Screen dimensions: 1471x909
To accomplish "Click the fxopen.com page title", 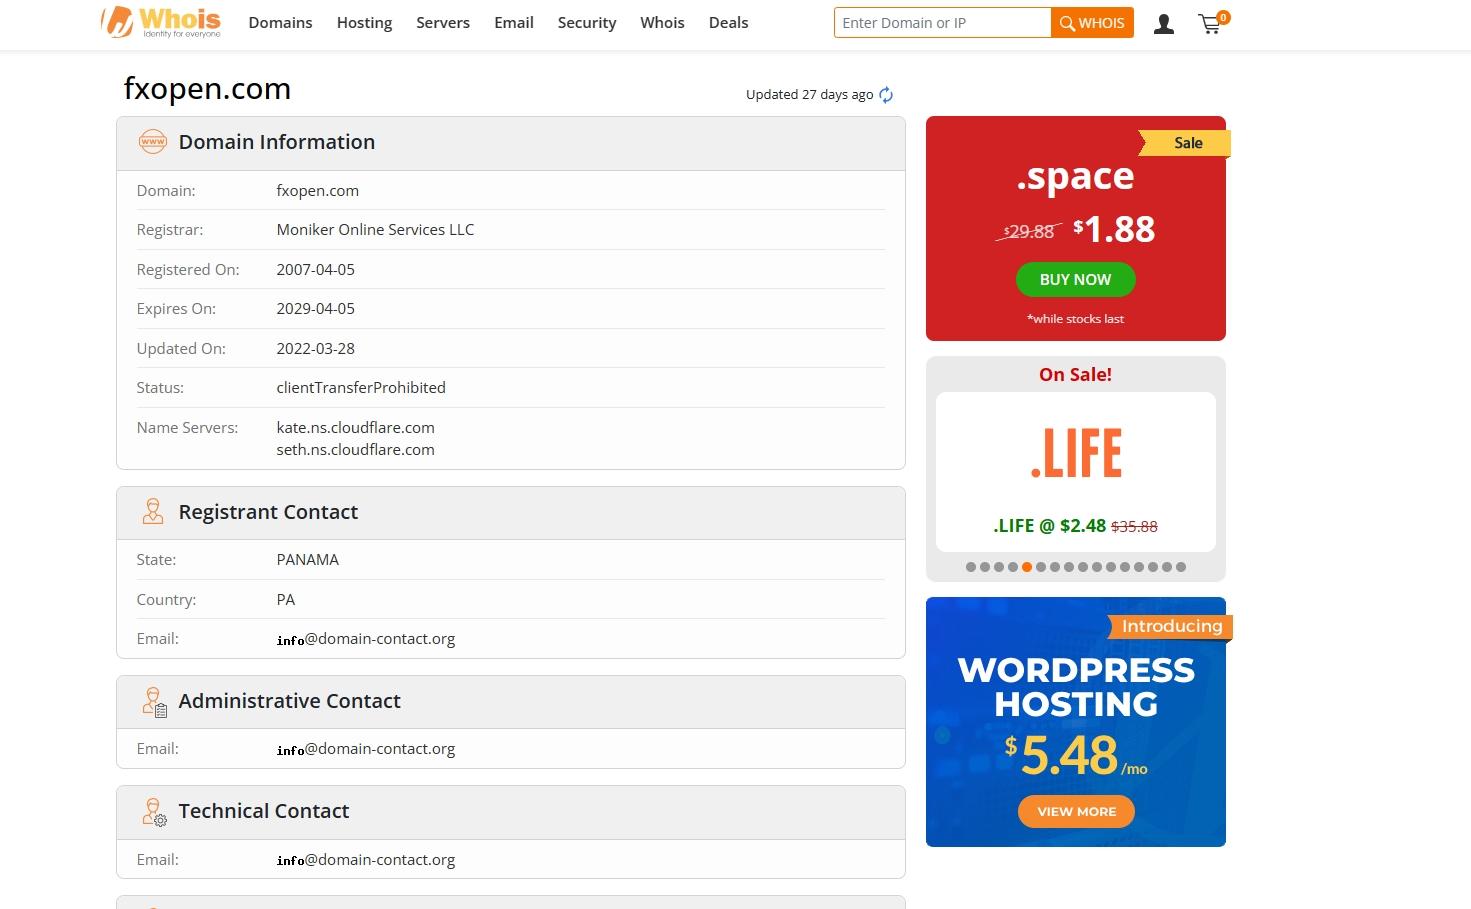I will pyautogui.click(x=207, y=89).
